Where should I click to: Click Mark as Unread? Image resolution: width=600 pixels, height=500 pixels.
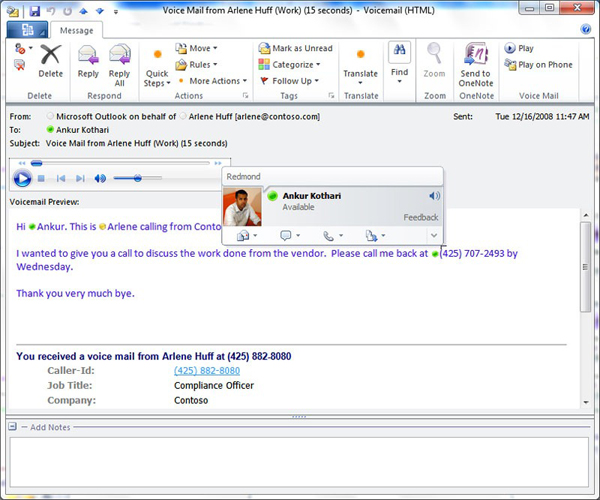tap(295, 48)
